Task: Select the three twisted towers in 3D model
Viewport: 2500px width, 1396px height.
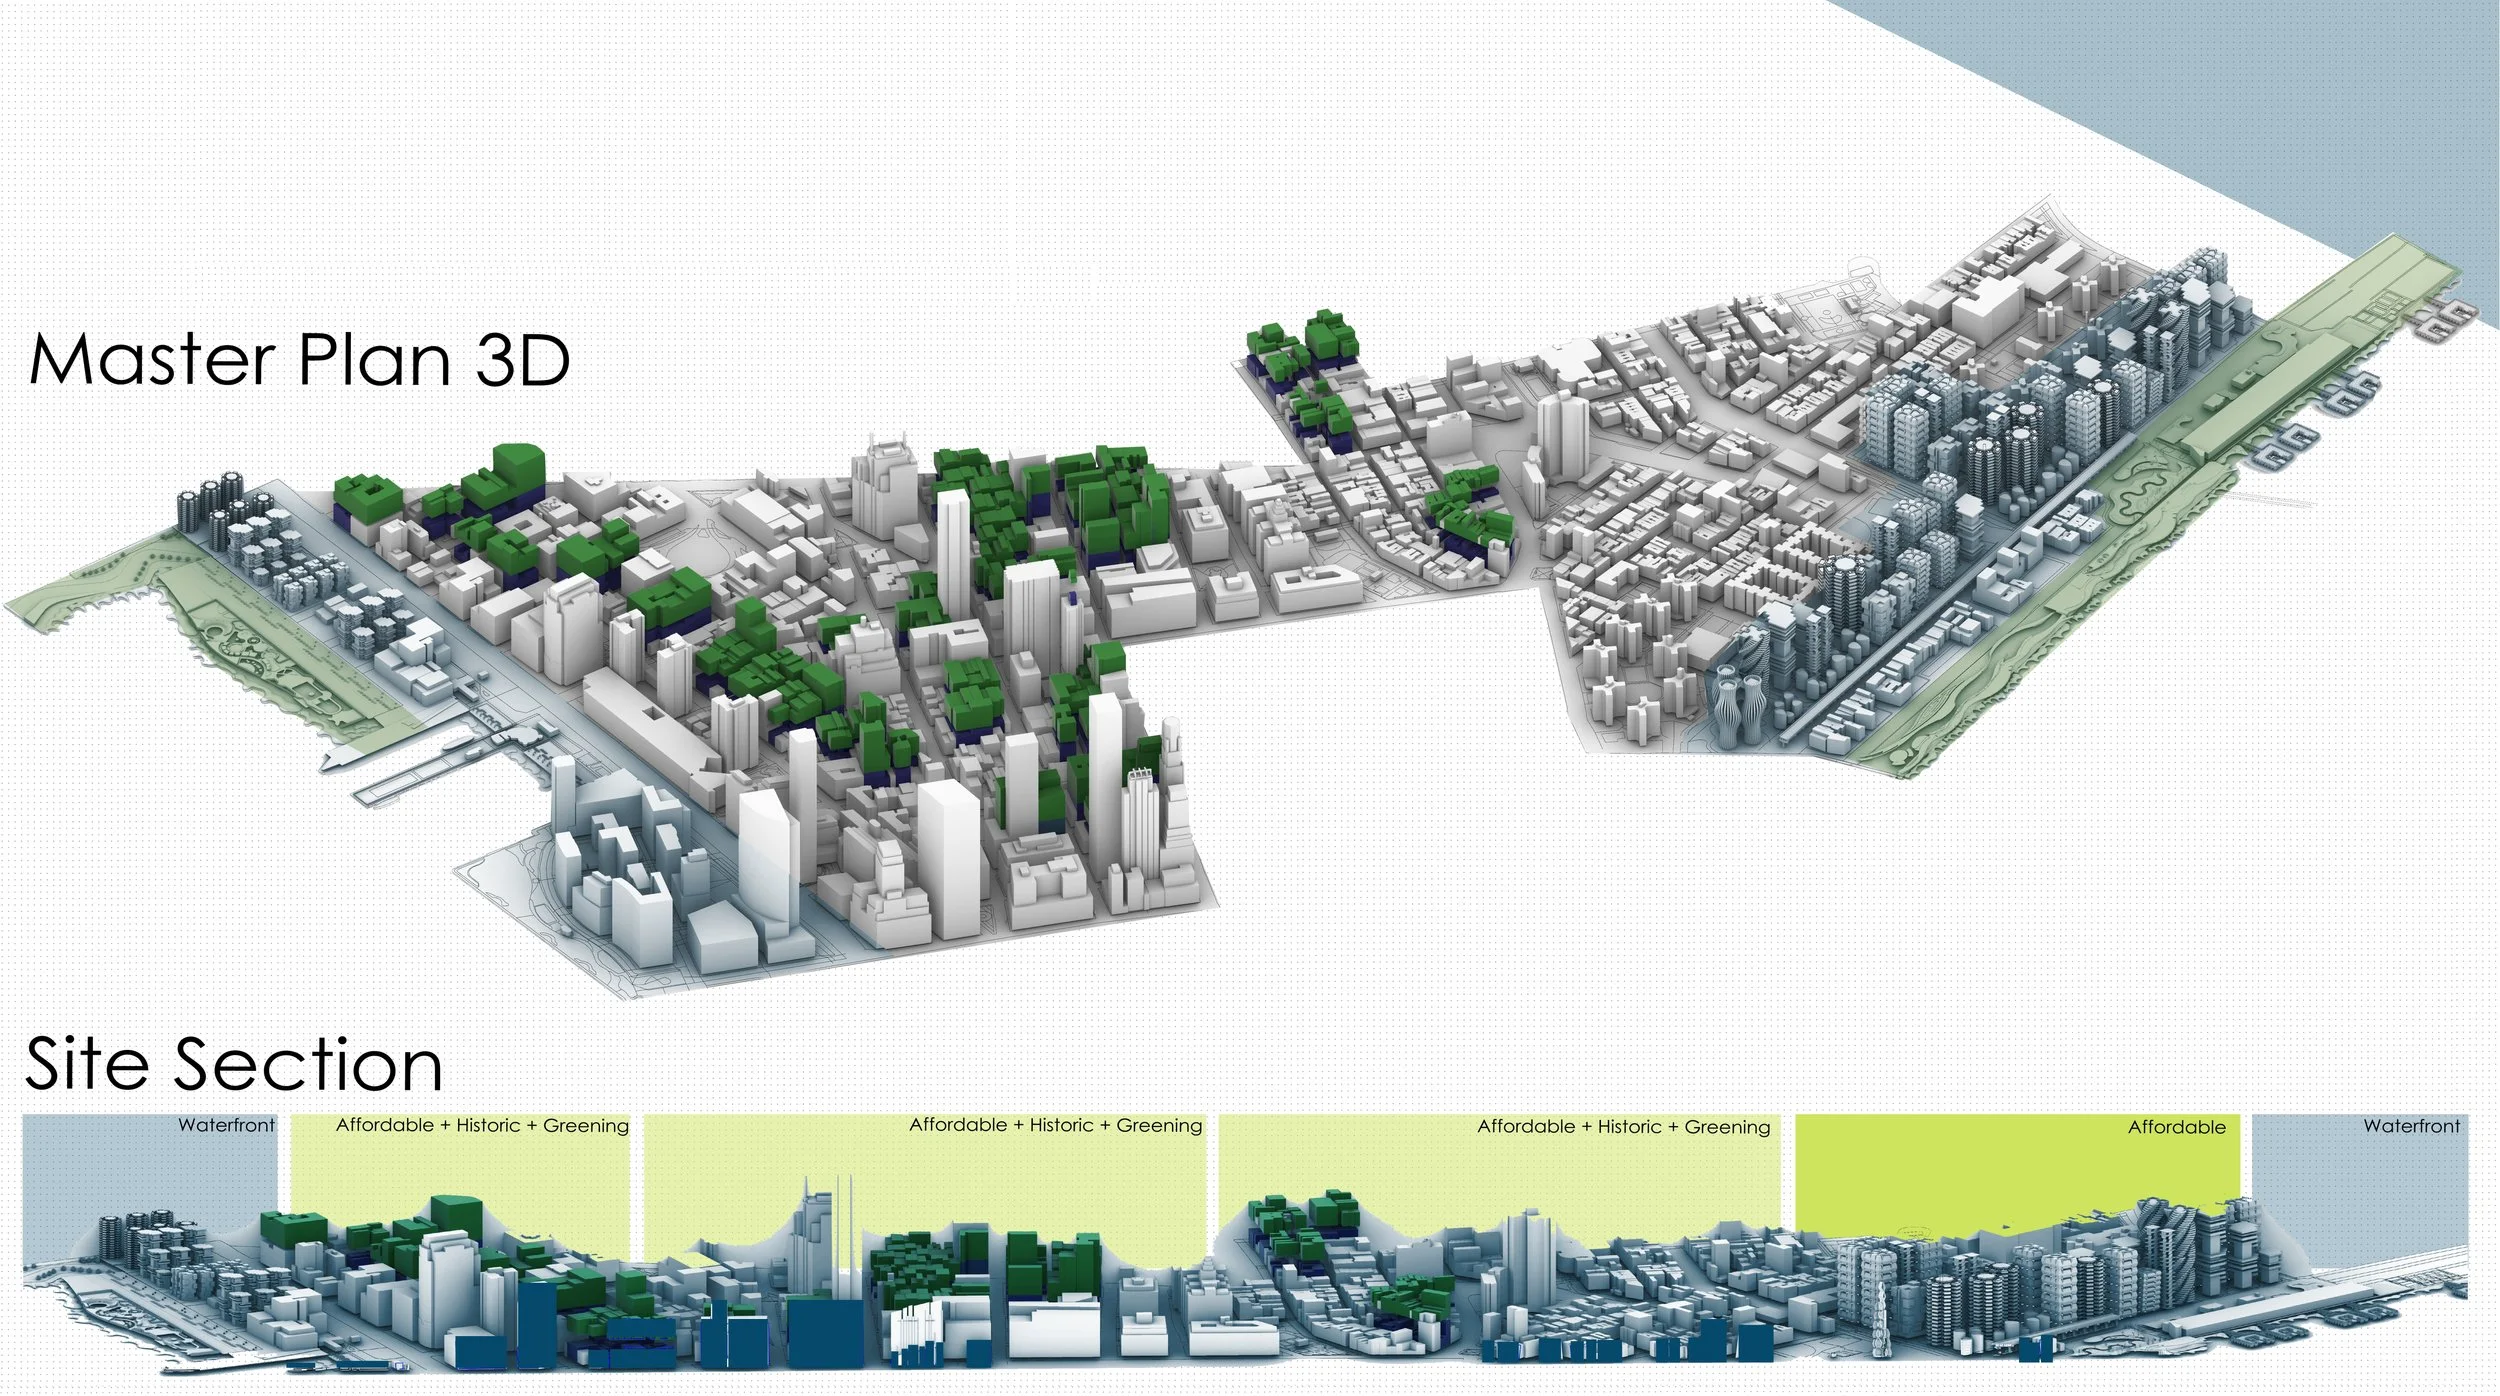Action: click(1741, 705)
